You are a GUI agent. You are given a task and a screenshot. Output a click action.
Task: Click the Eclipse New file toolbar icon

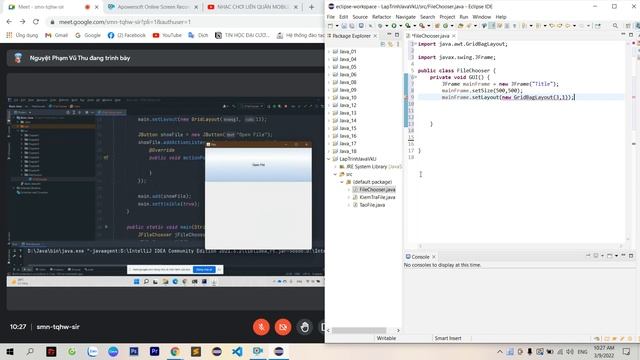(x=330, y=26)
